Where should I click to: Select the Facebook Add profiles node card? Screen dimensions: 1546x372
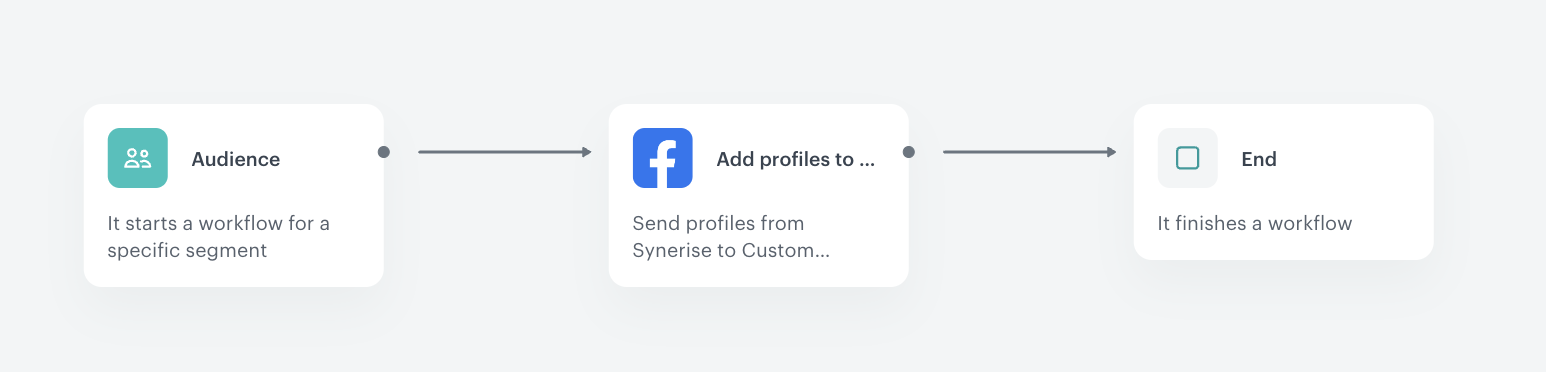coord(759,195)
